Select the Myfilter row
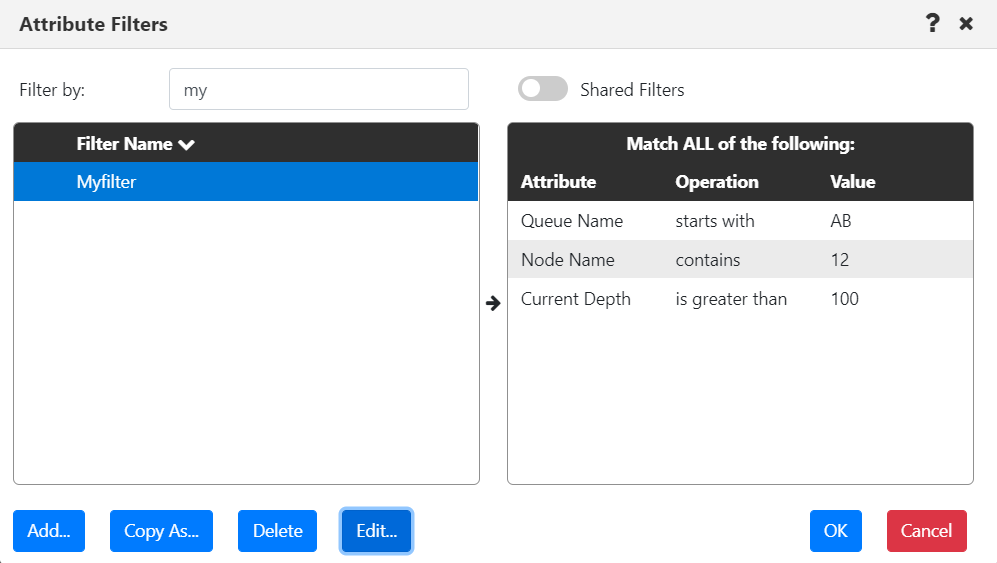The image size is (997, 563). pyautogui.click(x=246, y=182)
